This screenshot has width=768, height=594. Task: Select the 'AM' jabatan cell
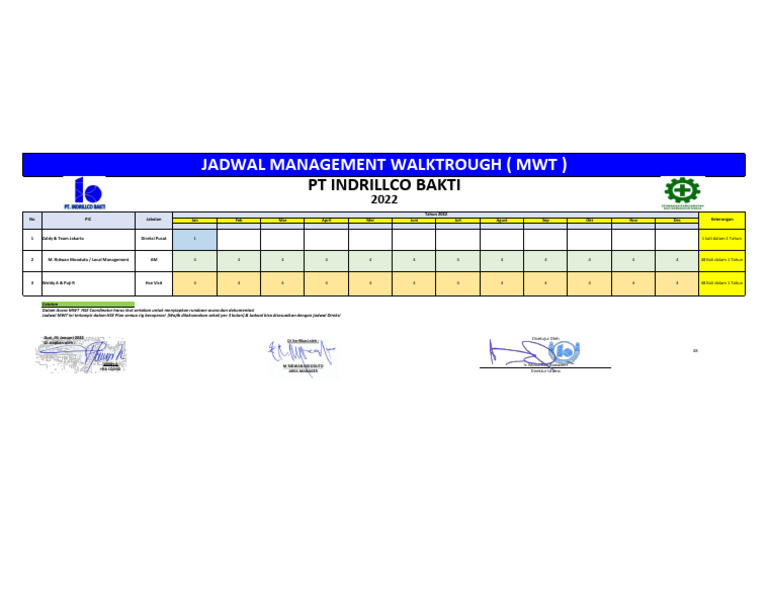pos(154,260)
